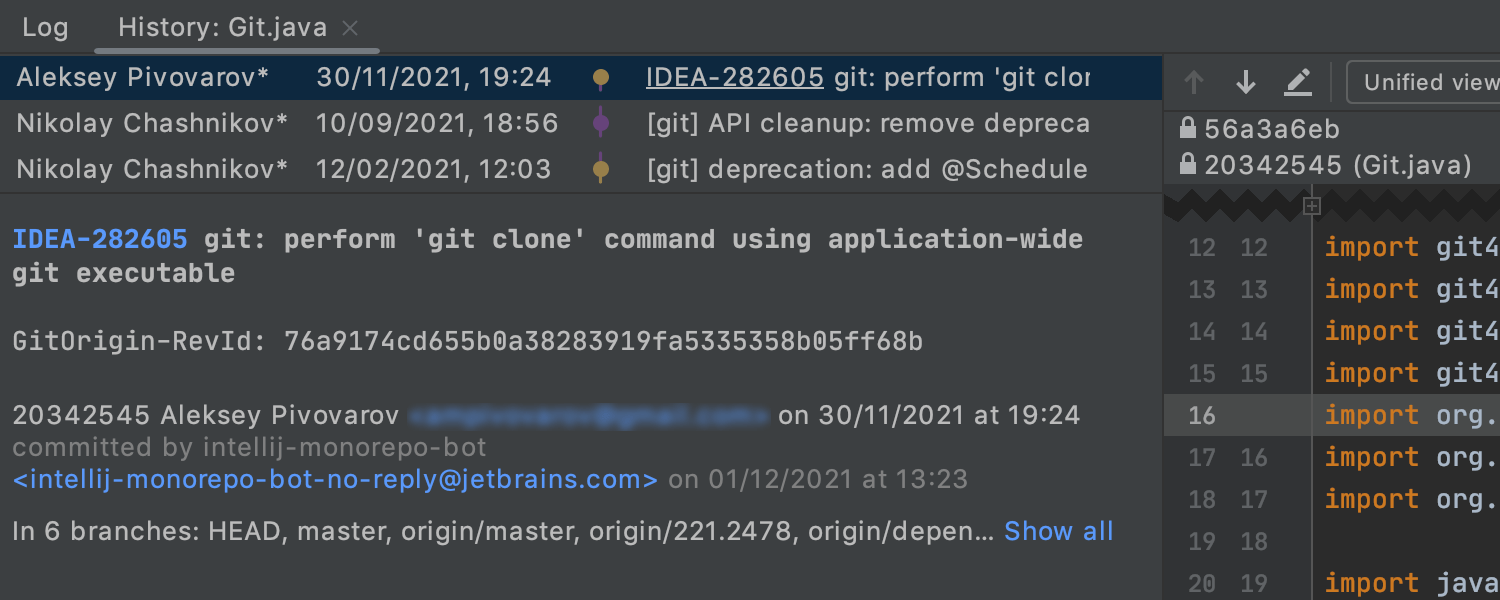
Task: Open IDEA-282605 issue link in commit row
Action: click(x=735, y=77)
